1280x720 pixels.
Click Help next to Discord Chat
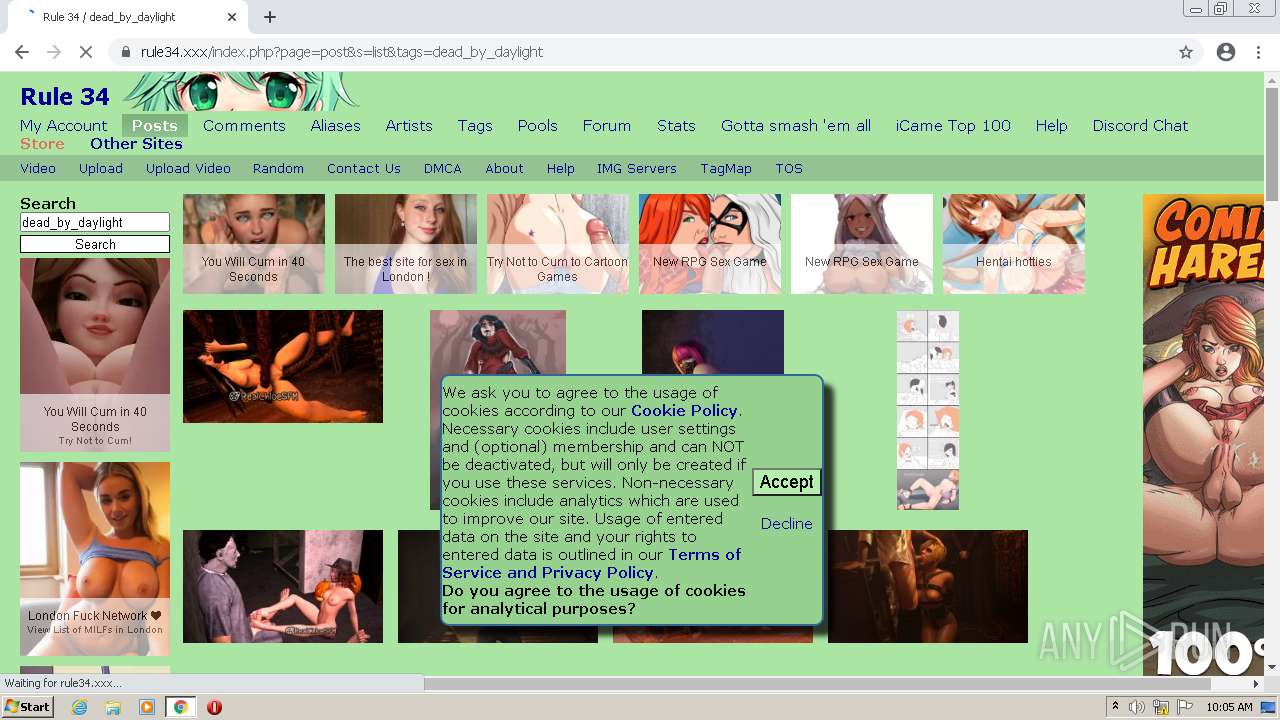pos(1051,126)
